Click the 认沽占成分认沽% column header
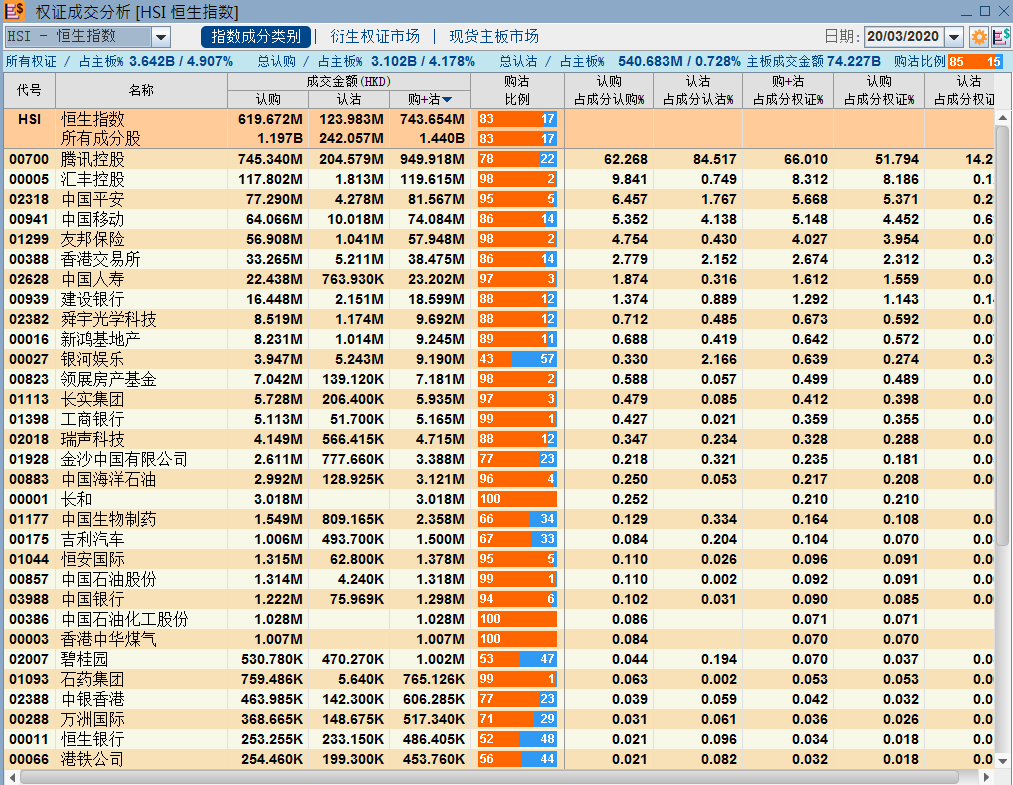 pyautogui.click(x=698, y=90)
